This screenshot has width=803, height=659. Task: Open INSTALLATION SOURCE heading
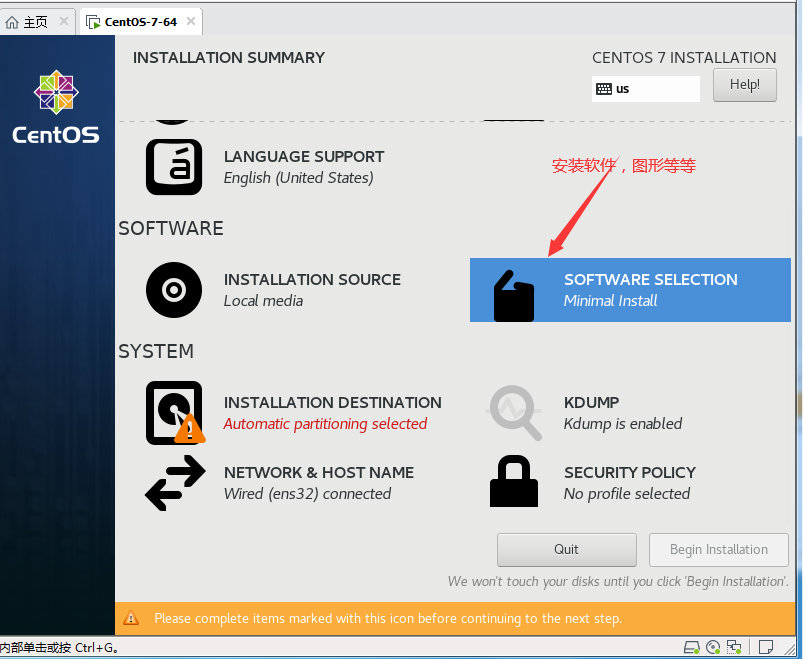pyautogui.click(x=312, y=280)
